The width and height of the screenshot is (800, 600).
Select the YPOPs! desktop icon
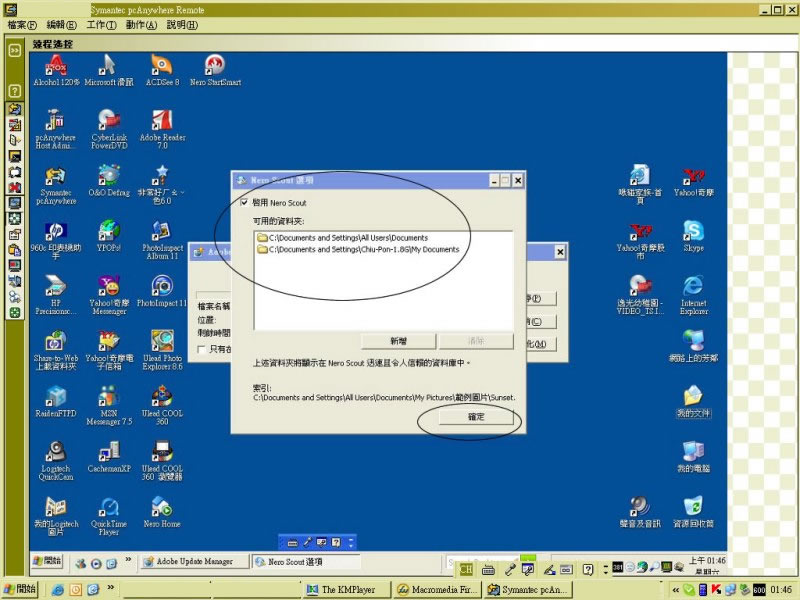(x=109, y=236)
